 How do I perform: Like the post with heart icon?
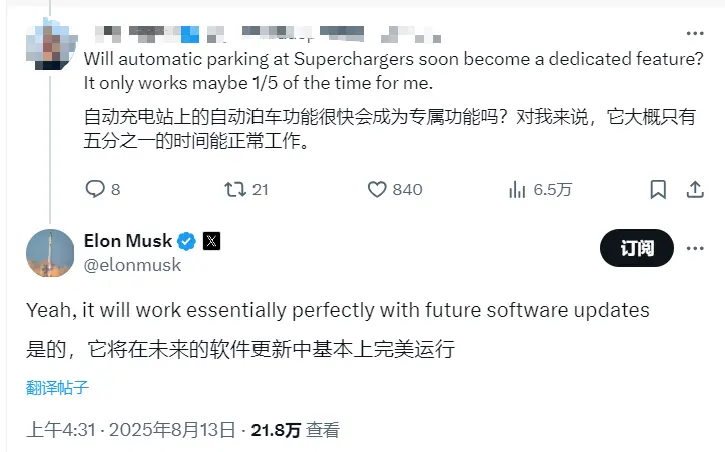(x=377, y=189)
